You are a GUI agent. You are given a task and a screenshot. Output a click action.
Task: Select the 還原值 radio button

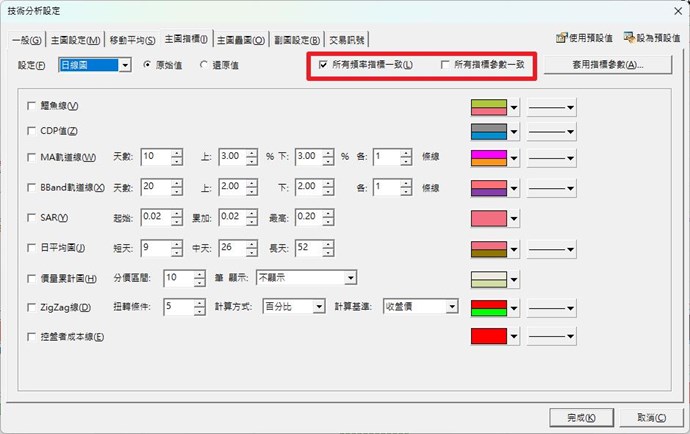click(x=205, y=65)
